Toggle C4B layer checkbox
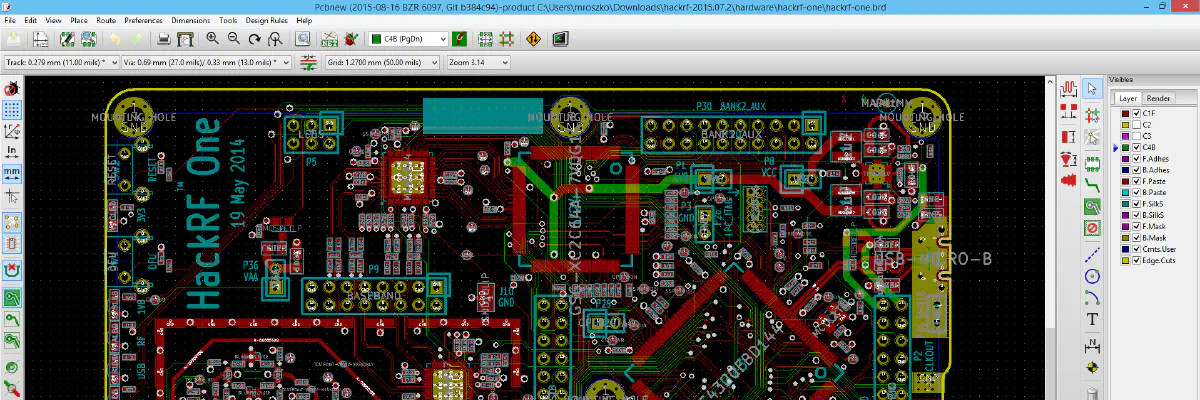1200x400 pixels. (1136, 147)
